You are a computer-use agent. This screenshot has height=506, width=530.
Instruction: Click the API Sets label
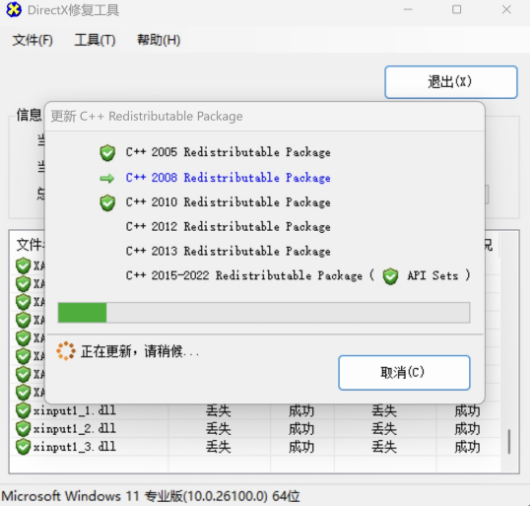coord(433,276)
